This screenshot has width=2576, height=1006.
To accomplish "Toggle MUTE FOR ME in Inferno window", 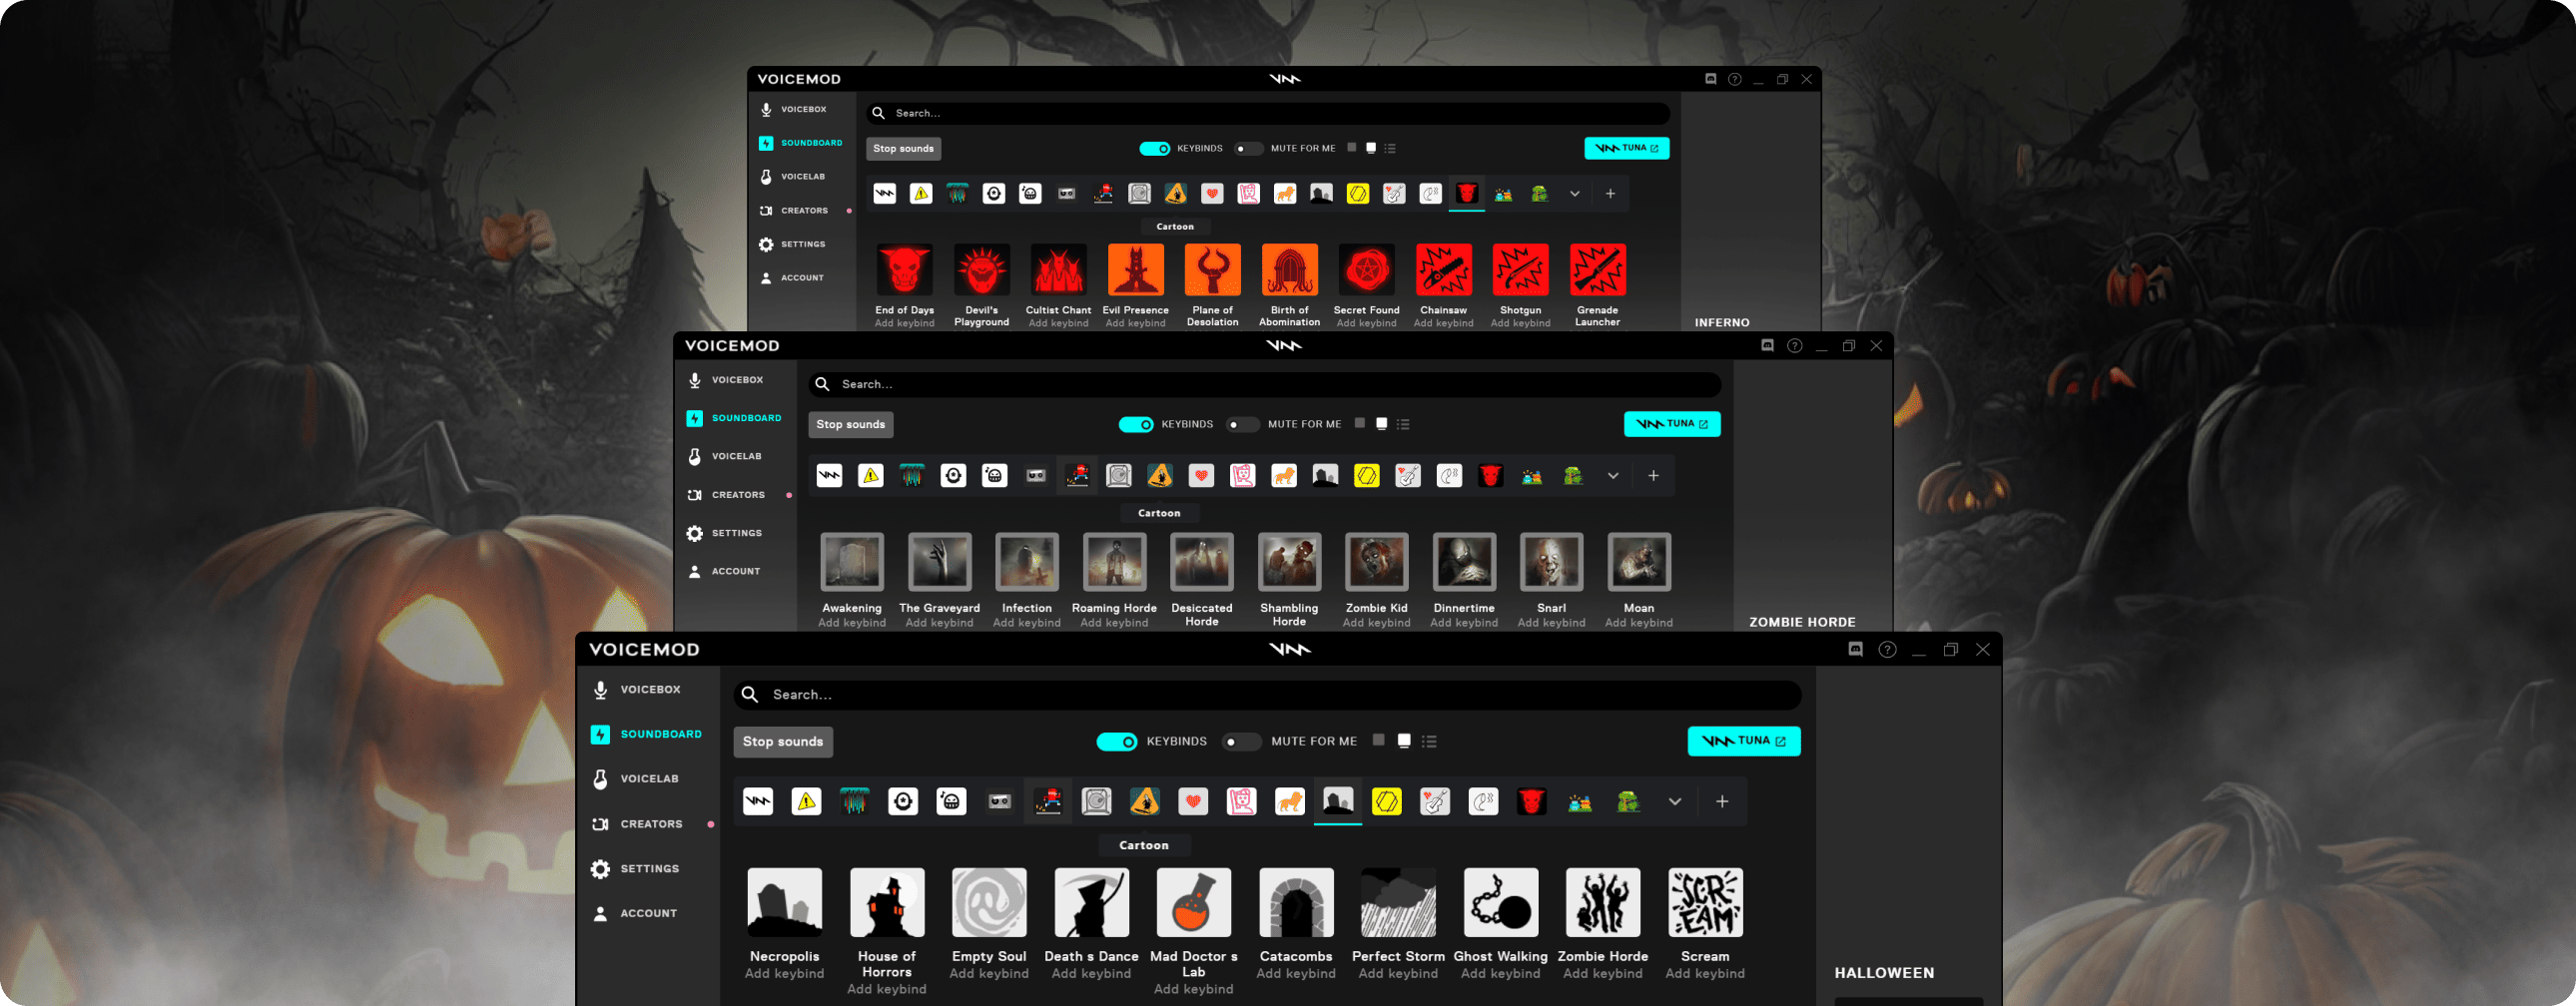I will coord(1249,149).
